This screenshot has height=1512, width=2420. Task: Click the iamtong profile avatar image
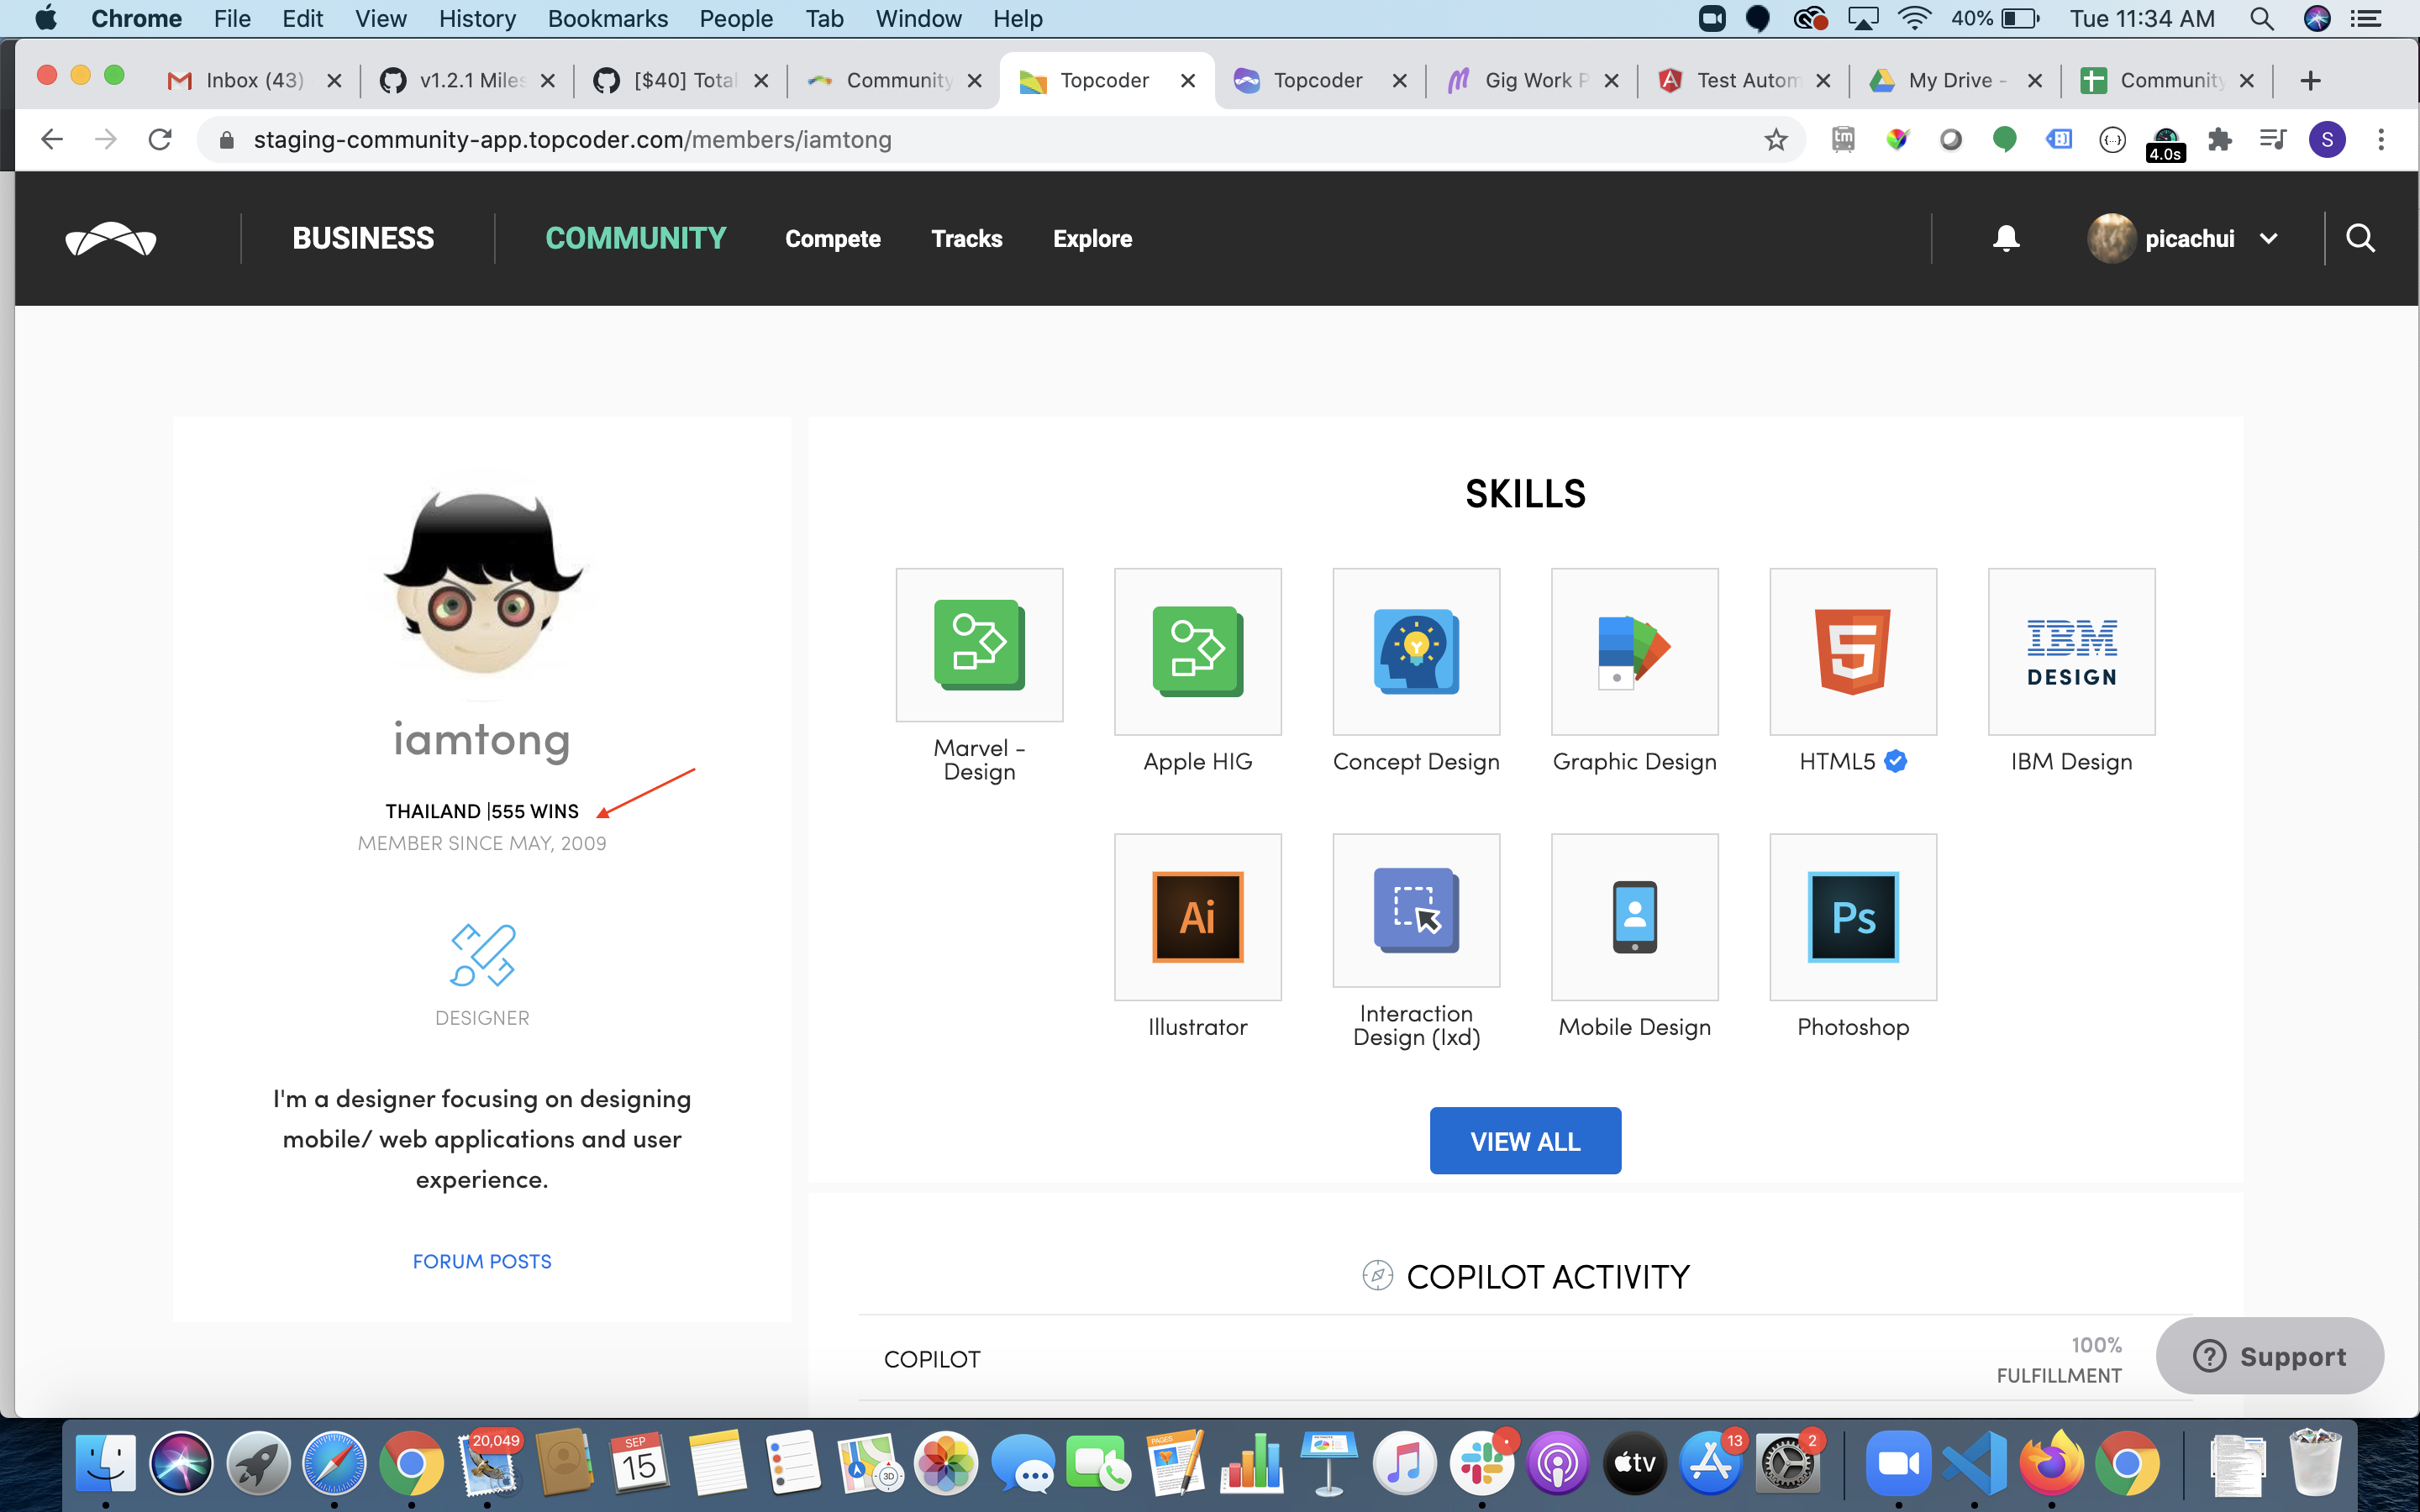click(482, 584)
